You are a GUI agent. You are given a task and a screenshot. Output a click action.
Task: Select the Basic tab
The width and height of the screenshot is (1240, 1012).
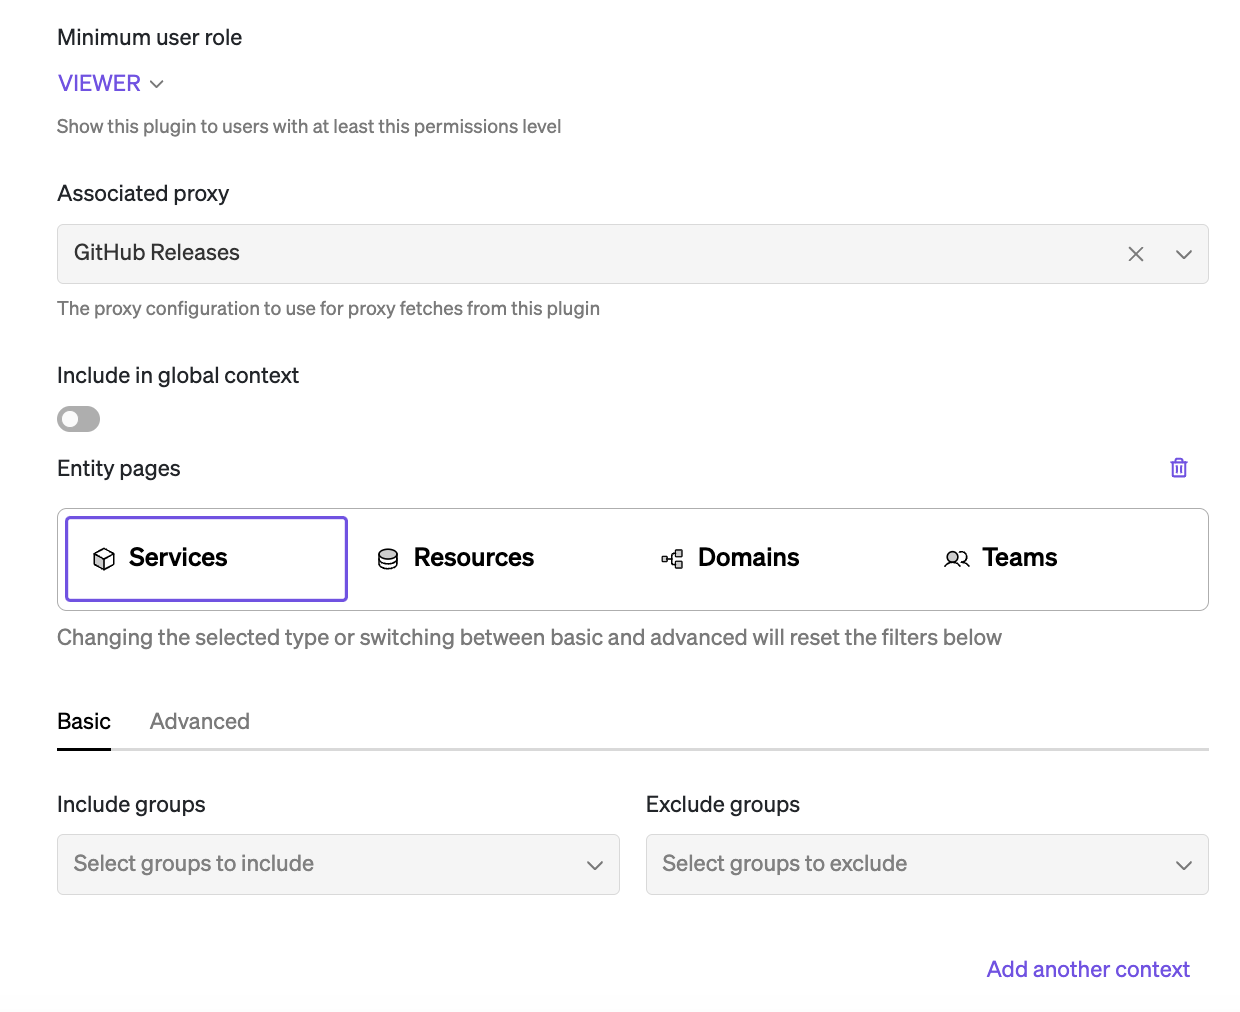click(x=84, y=722)
